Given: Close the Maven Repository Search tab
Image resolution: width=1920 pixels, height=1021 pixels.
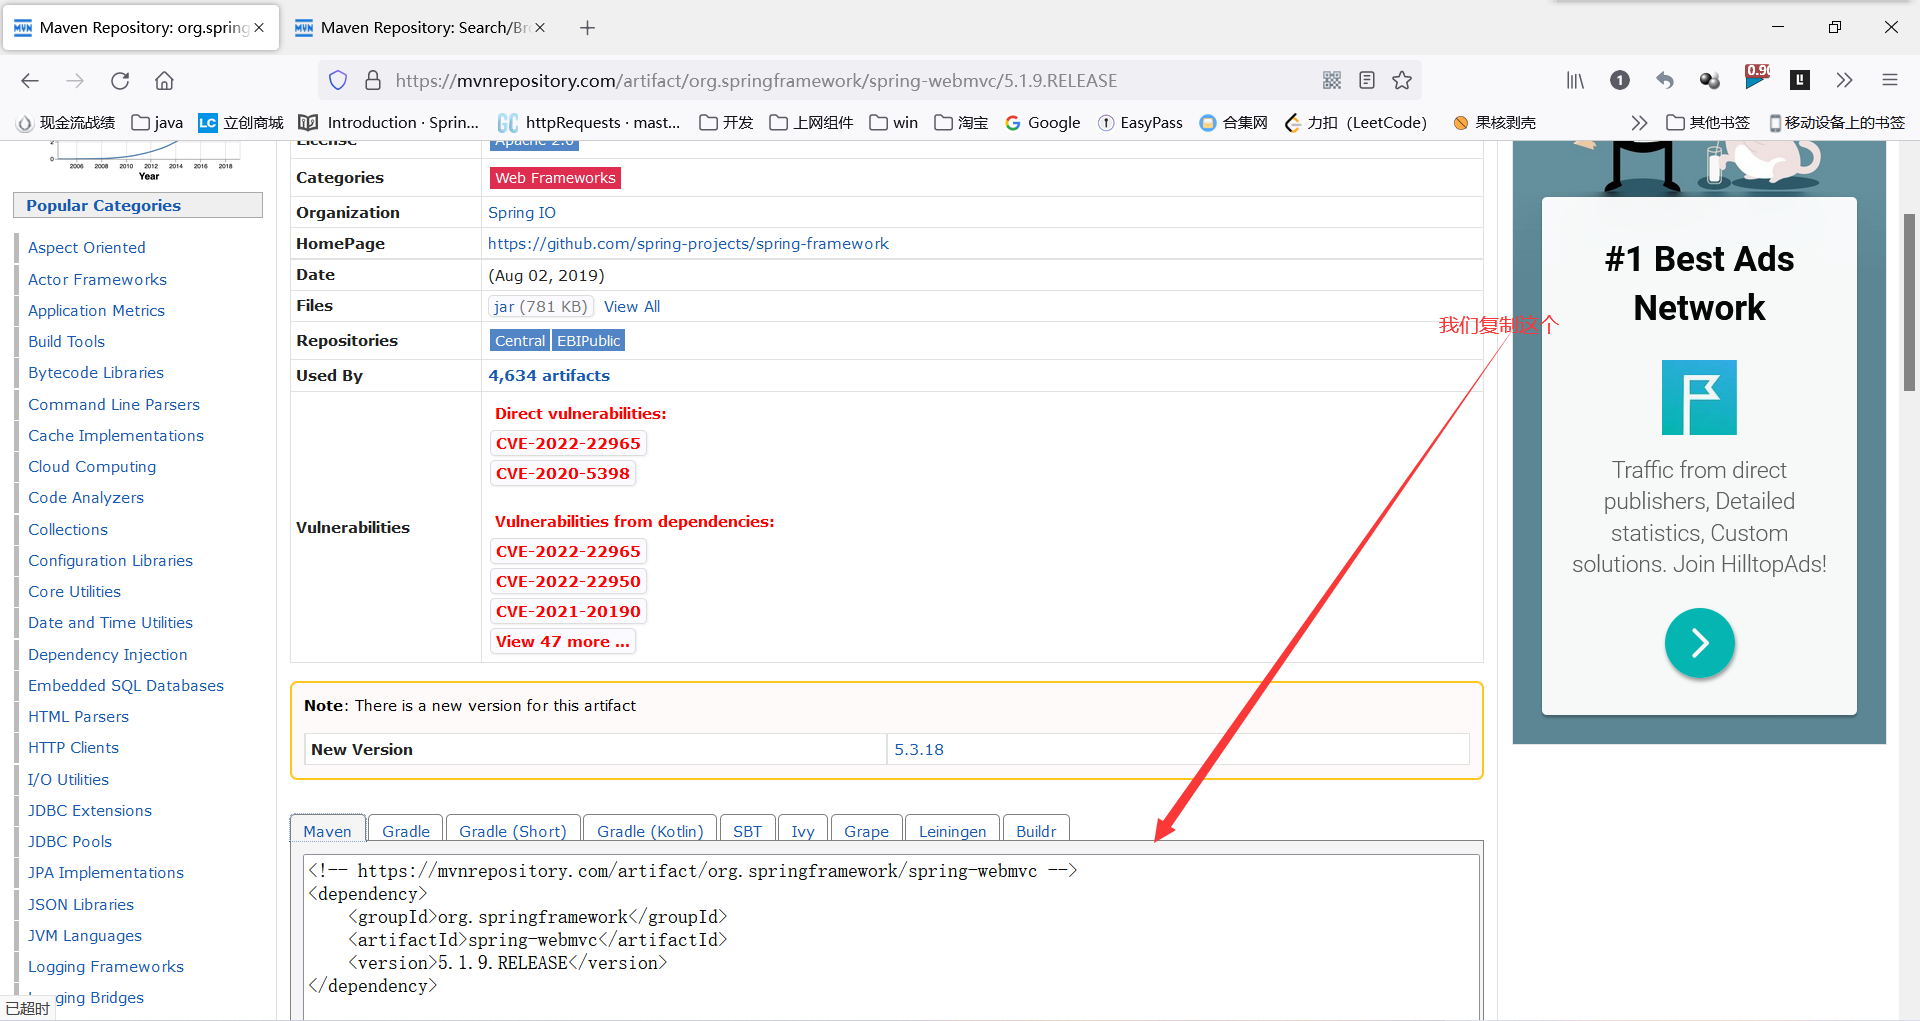Looking at the screenshot, I should click(x=540, y=28).
